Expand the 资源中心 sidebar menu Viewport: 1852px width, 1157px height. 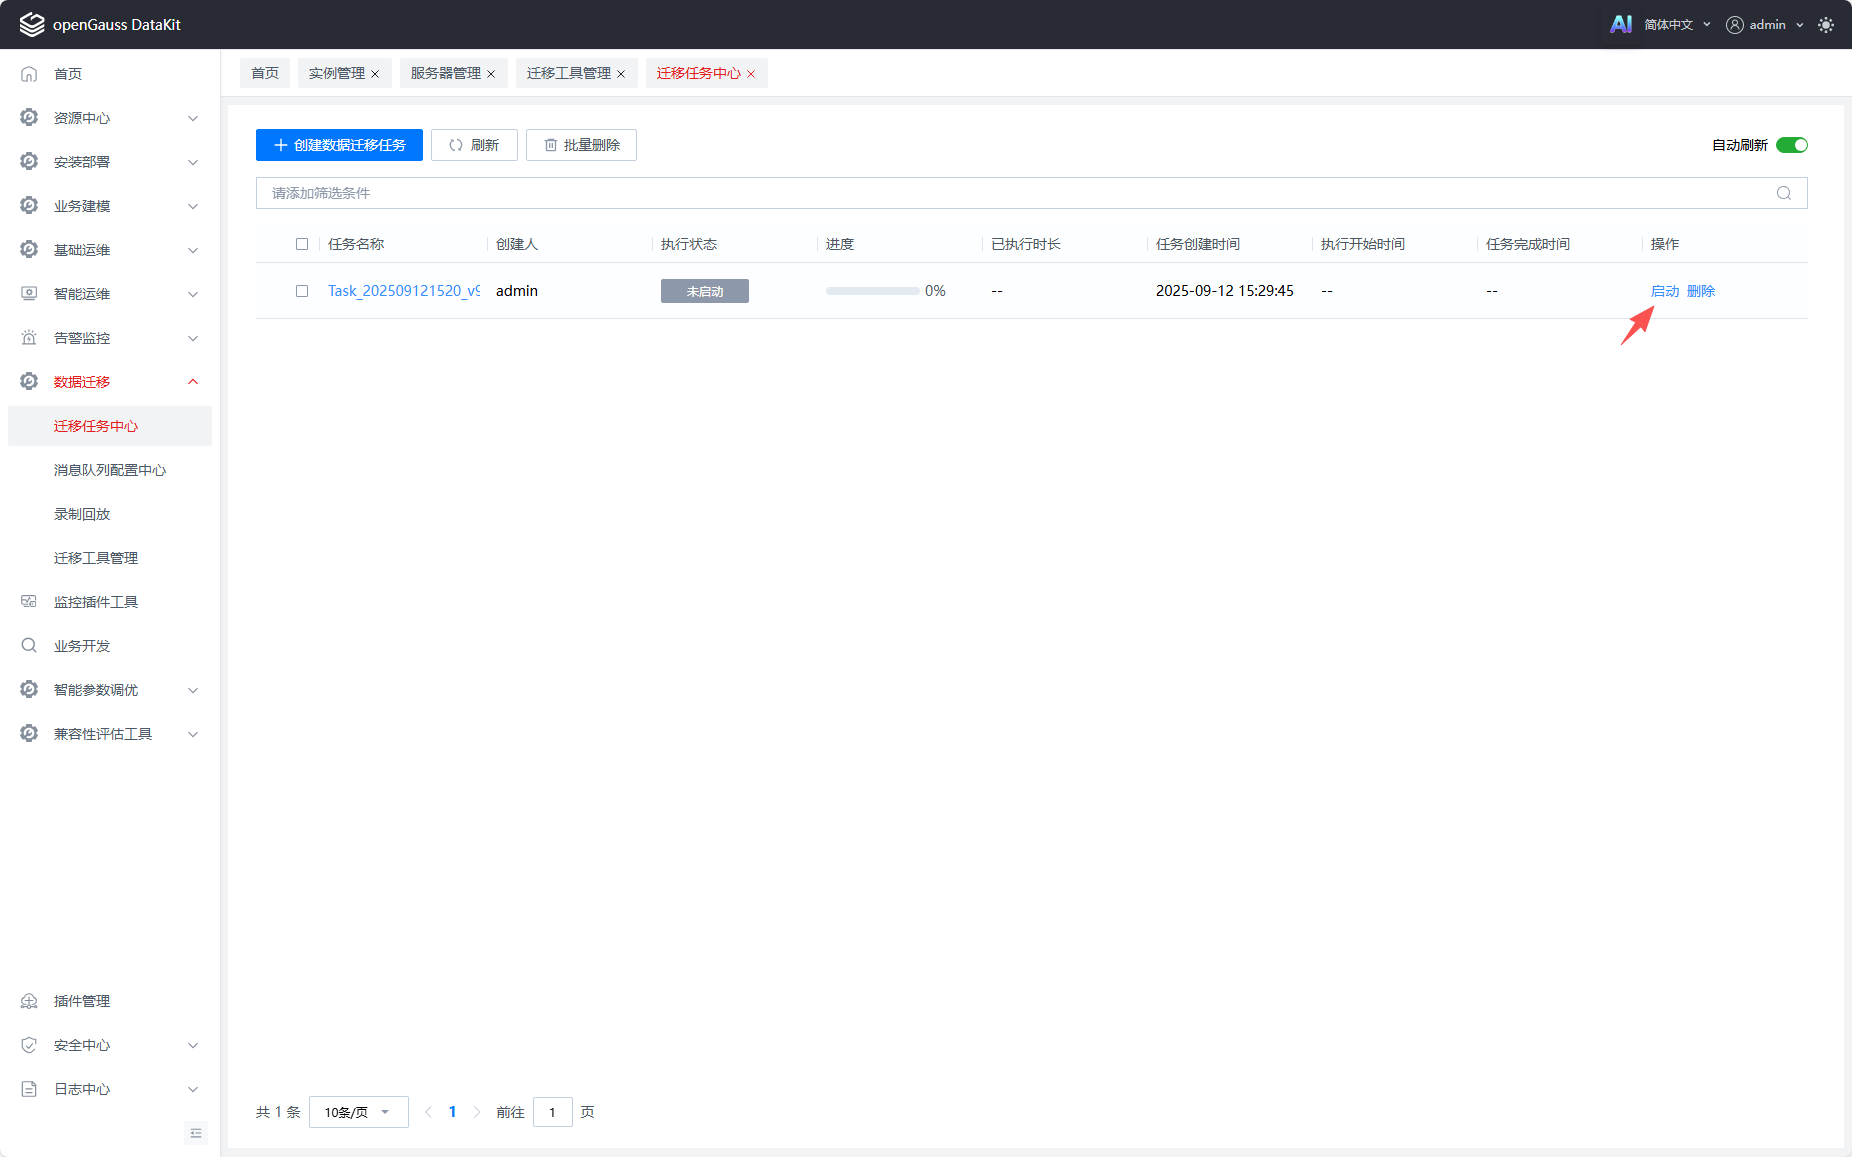pyautogui.click(x=110, y=118)
